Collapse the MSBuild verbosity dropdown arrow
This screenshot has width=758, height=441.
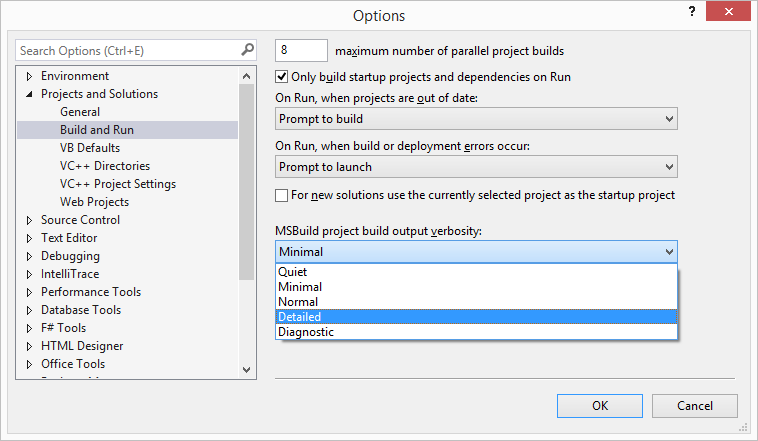pyautogui.click(x=668, y=252)
